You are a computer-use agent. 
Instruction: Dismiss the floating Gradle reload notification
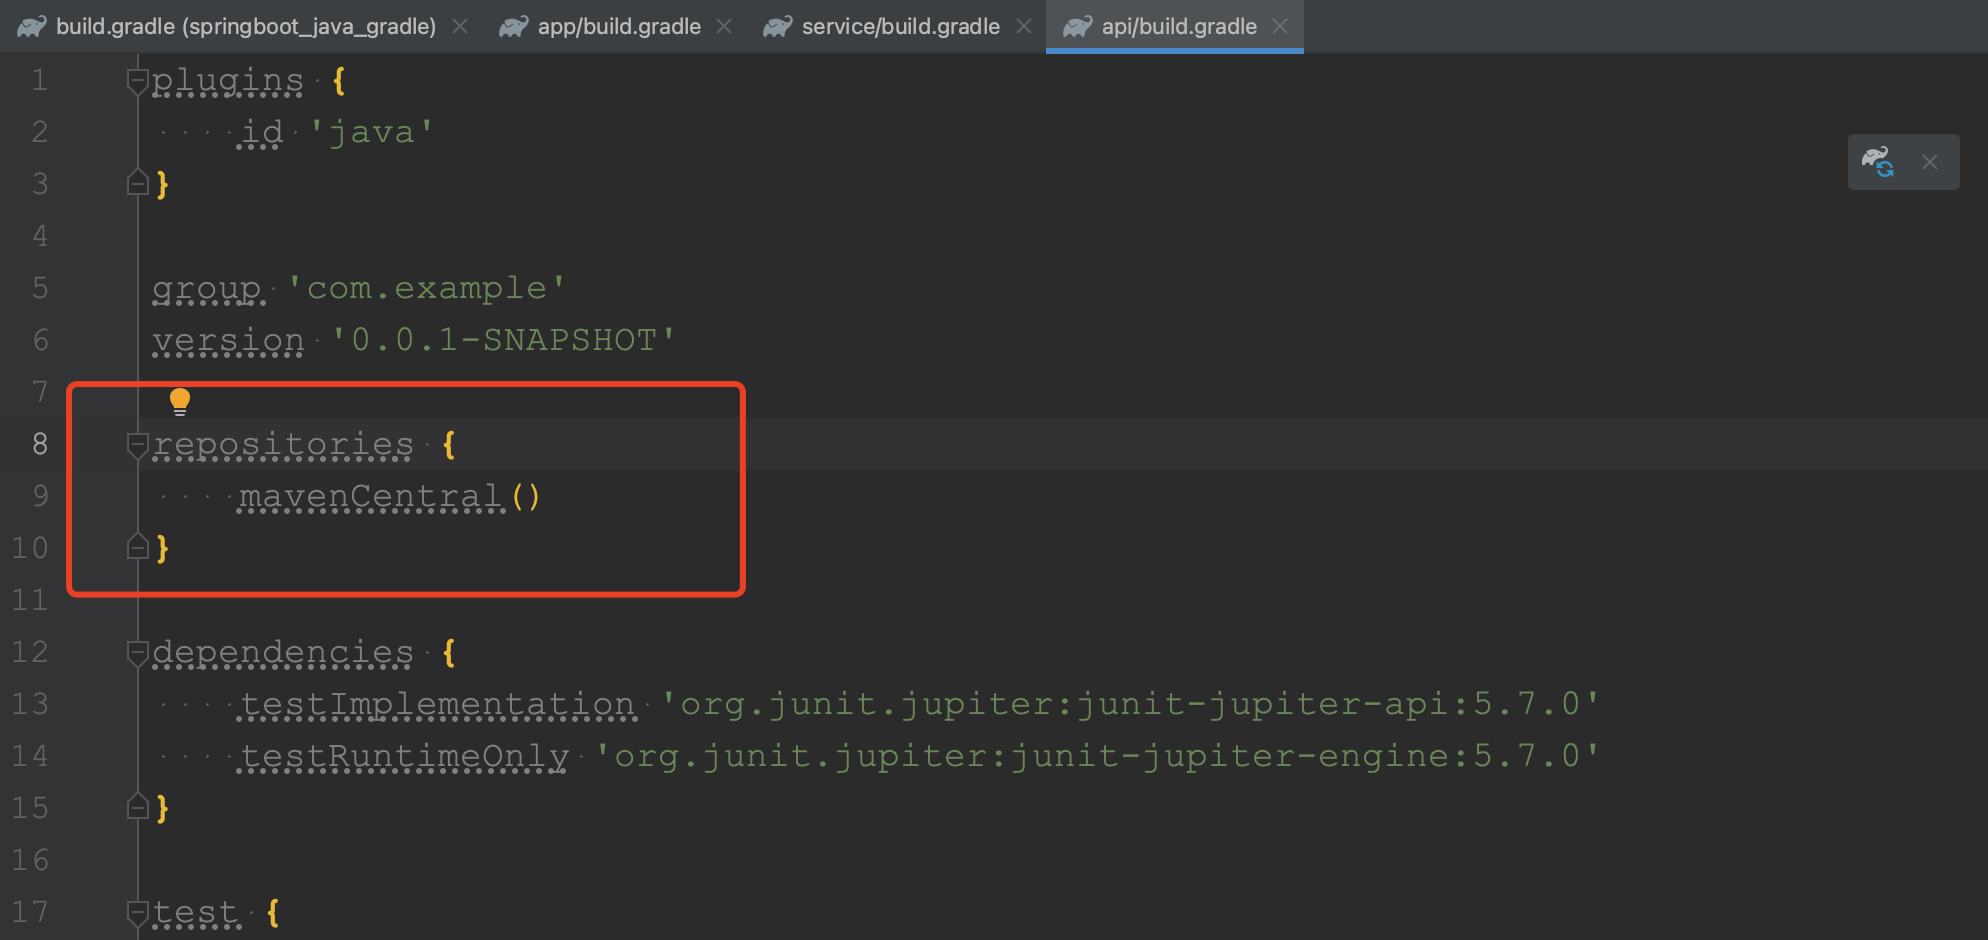1930,162
